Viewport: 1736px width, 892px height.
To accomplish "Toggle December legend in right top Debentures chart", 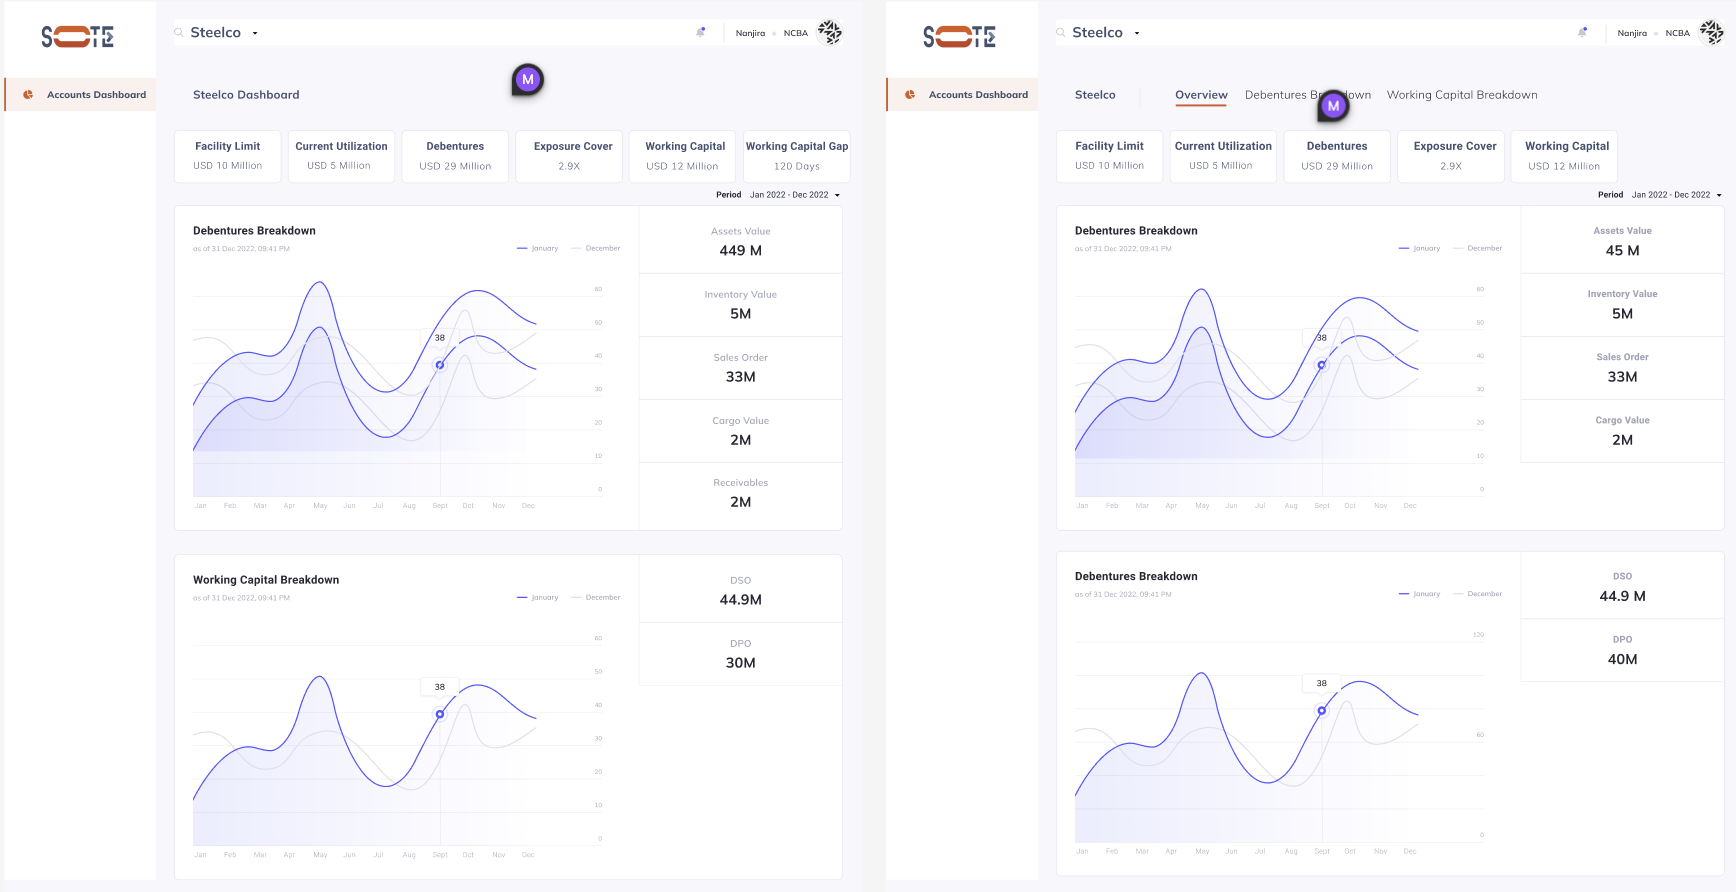I will tap(1478, 248).
